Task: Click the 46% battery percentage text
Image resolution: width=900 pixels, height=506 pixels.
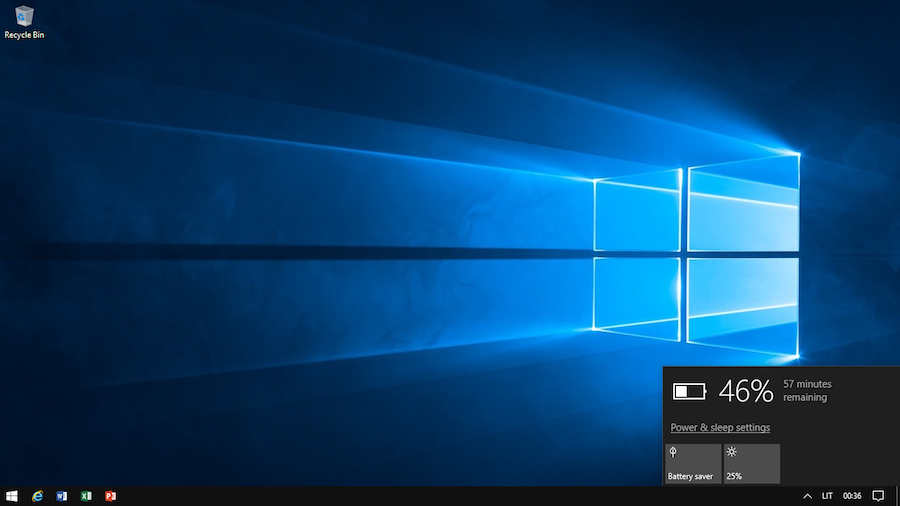Action: [746, 391]
